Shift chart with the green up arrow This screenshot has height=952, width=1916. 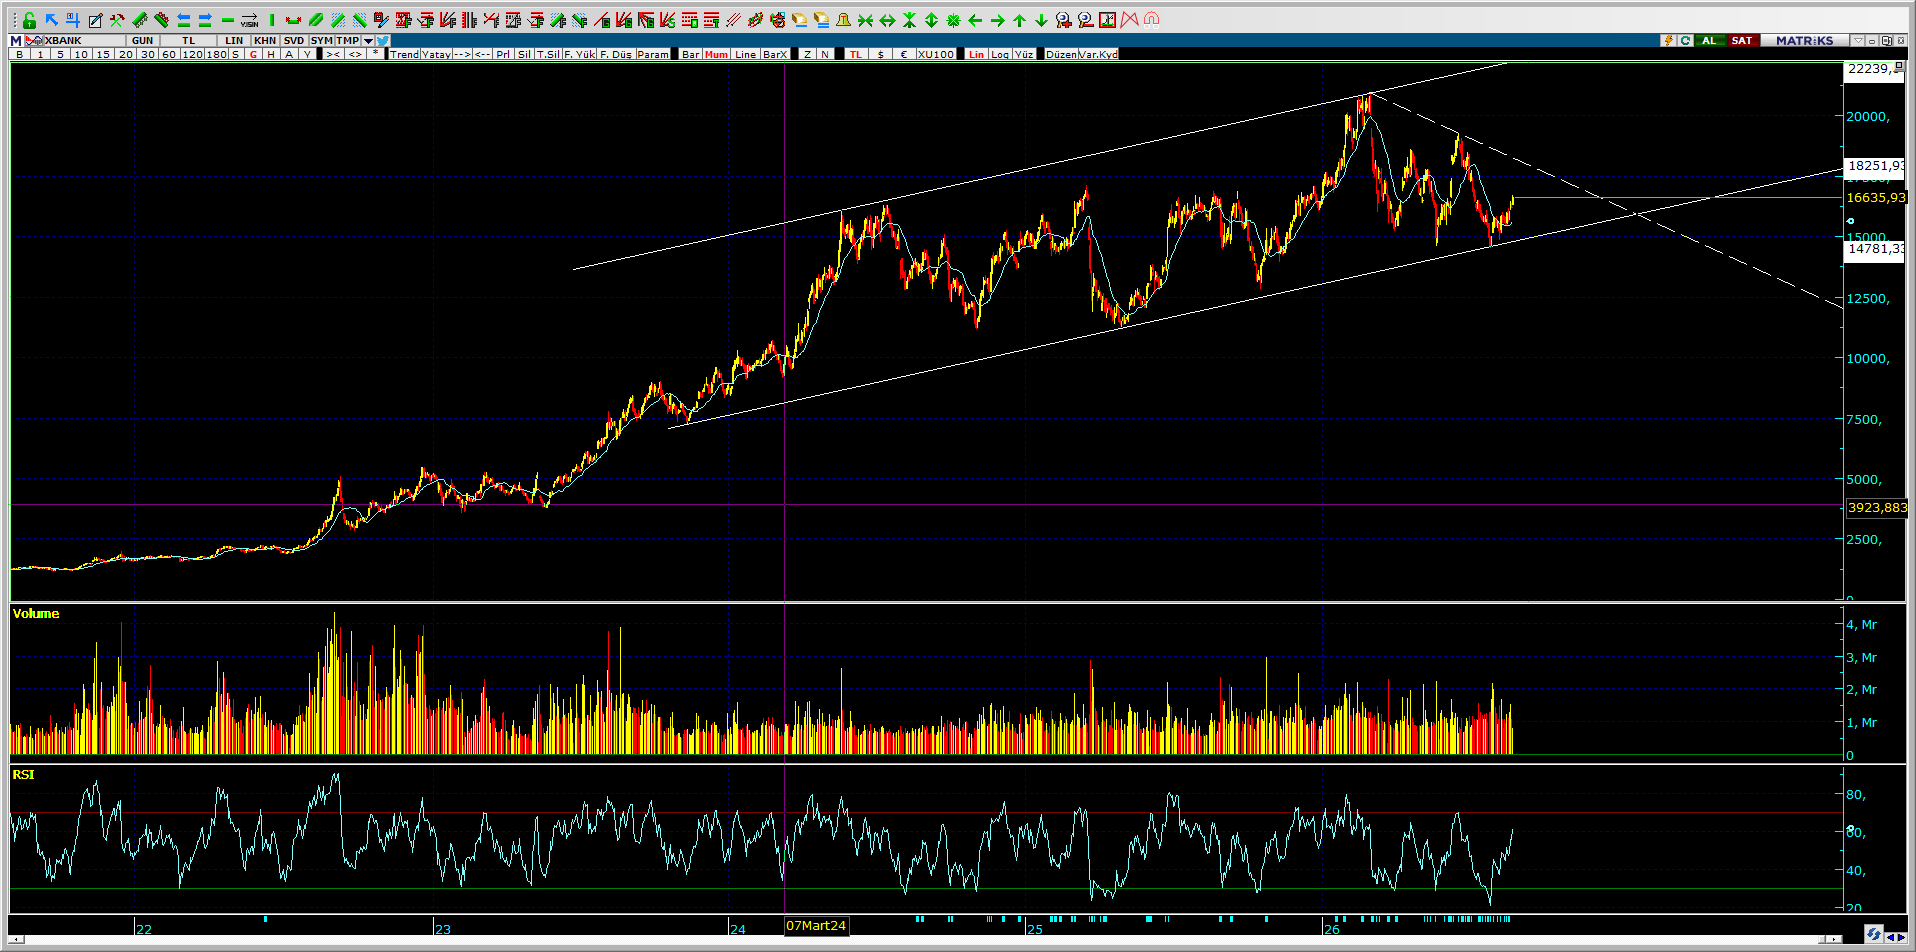[1019, 20]
